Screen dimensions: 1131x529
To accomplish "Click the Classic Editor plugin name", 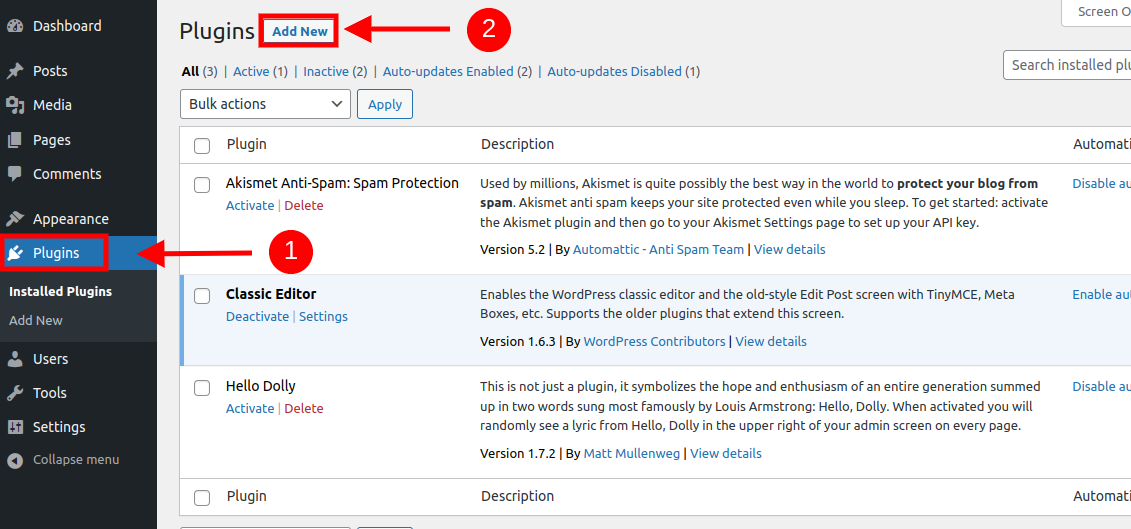I will (x=271, y=294).
